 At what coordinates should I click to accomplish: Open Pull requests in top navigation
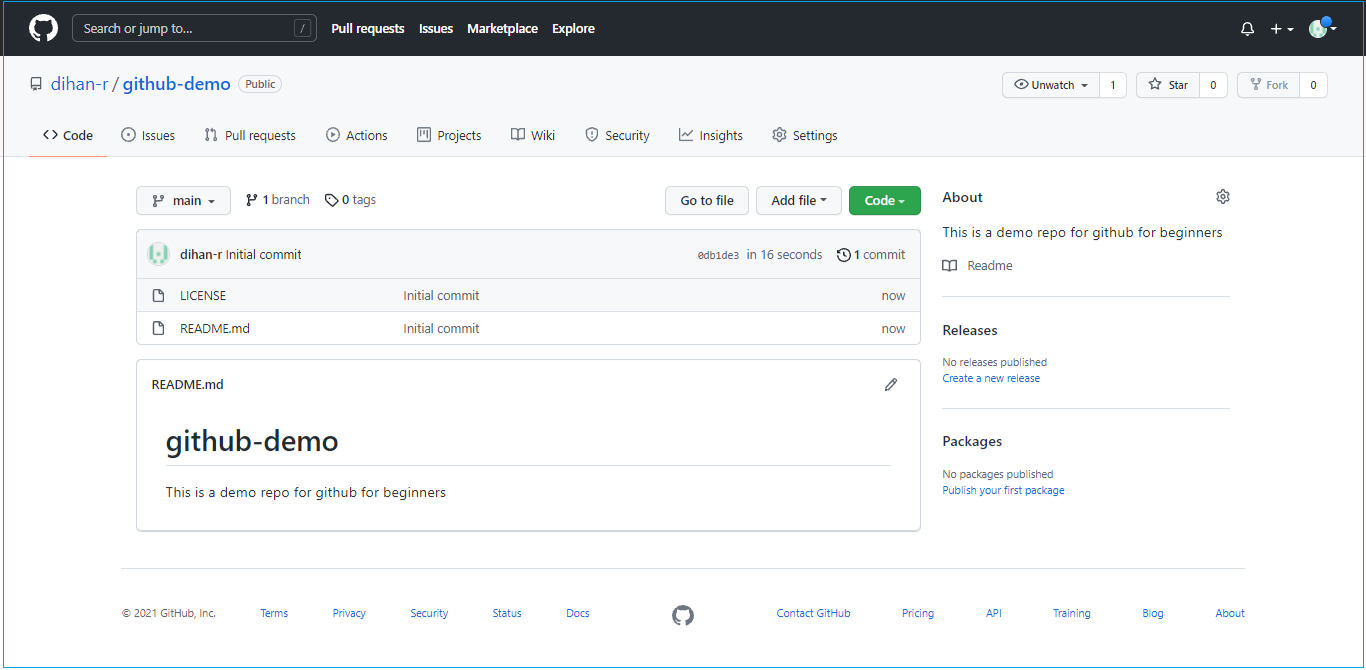[368, 29]
